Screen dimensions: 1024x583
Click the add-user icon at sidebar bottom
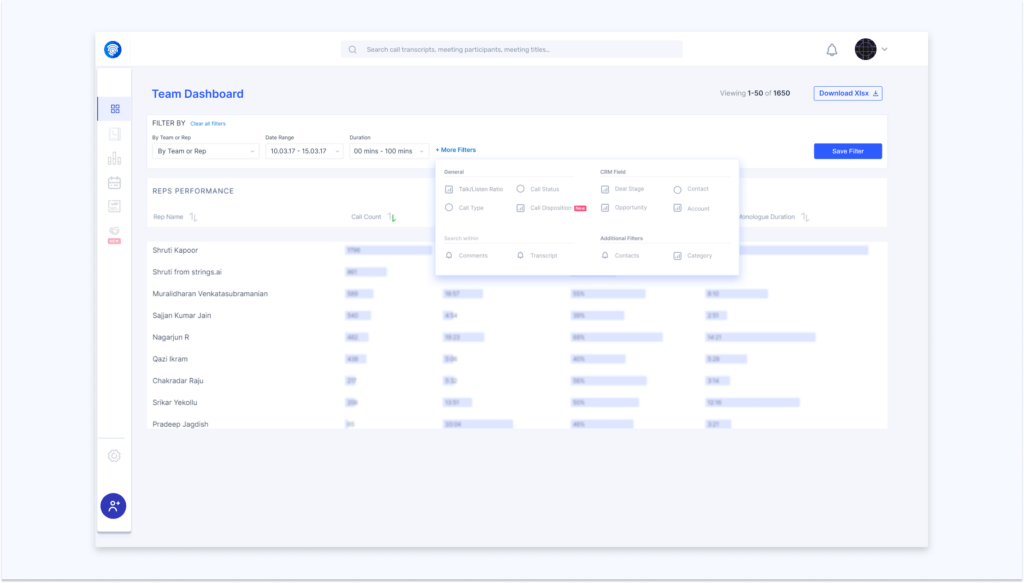pyautogui.click(x=113, y=506)
